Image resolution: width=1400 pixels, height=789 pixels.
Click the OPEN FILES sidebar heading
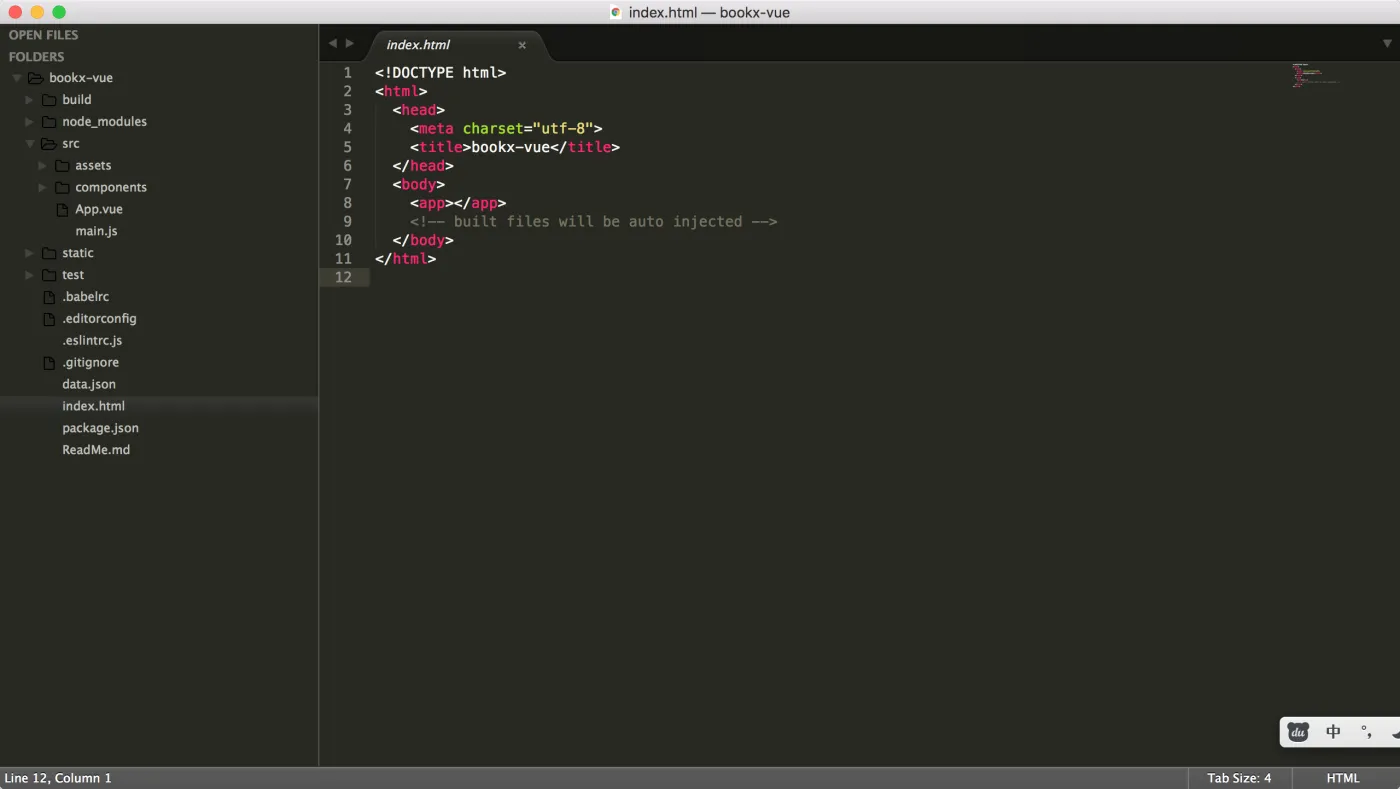point(43,35)
